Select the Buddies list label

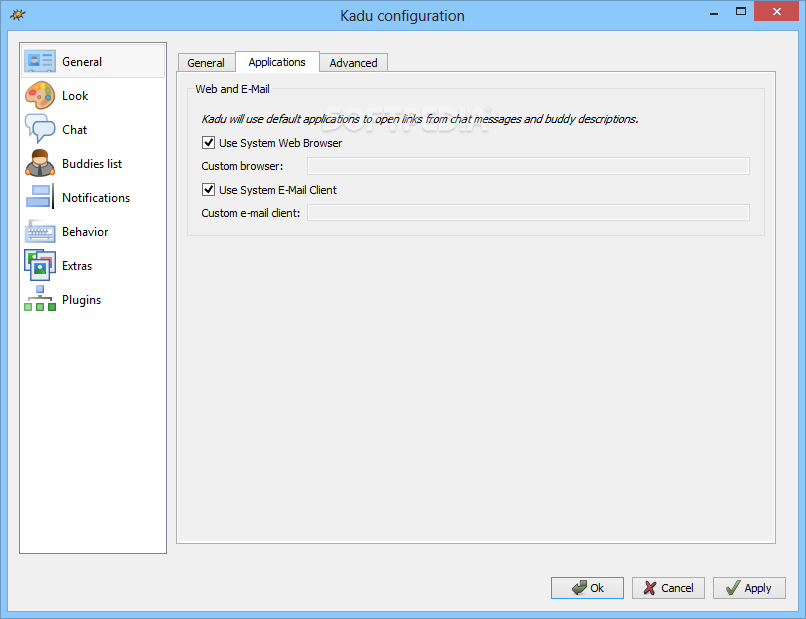pos(92,164)
